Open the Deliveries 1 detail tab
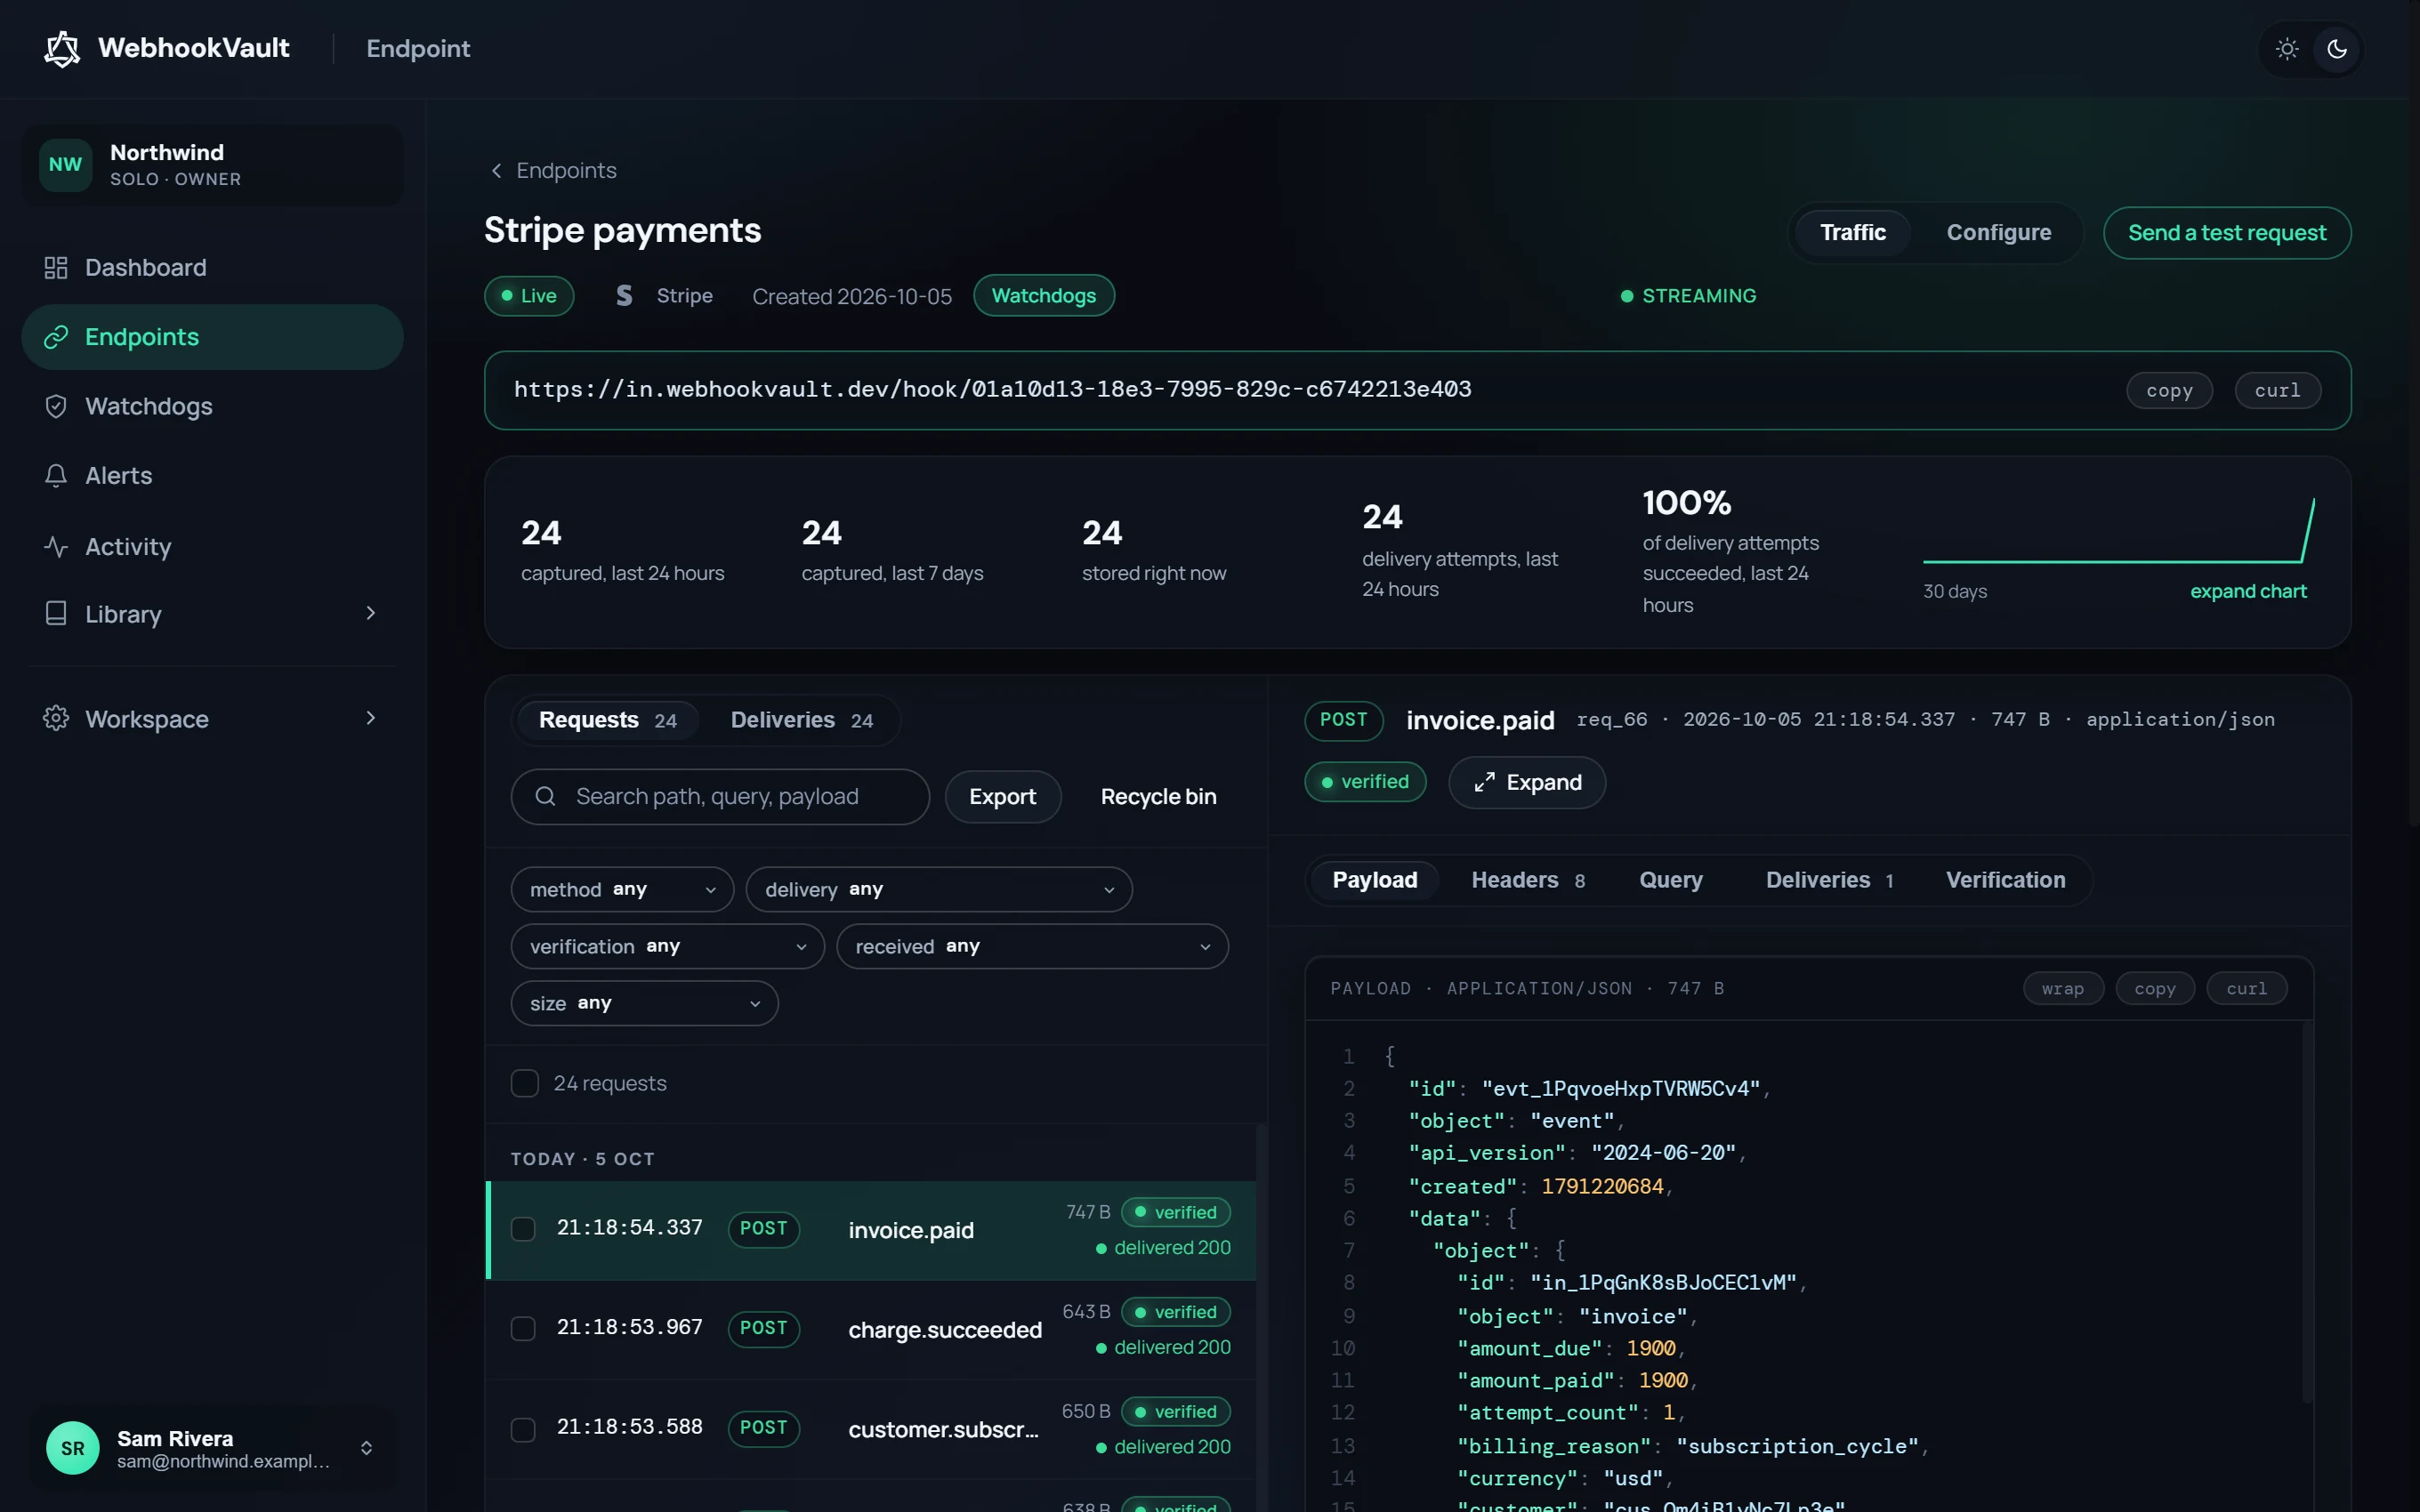This screenshot has height=1512, width=2420. 1829,880
